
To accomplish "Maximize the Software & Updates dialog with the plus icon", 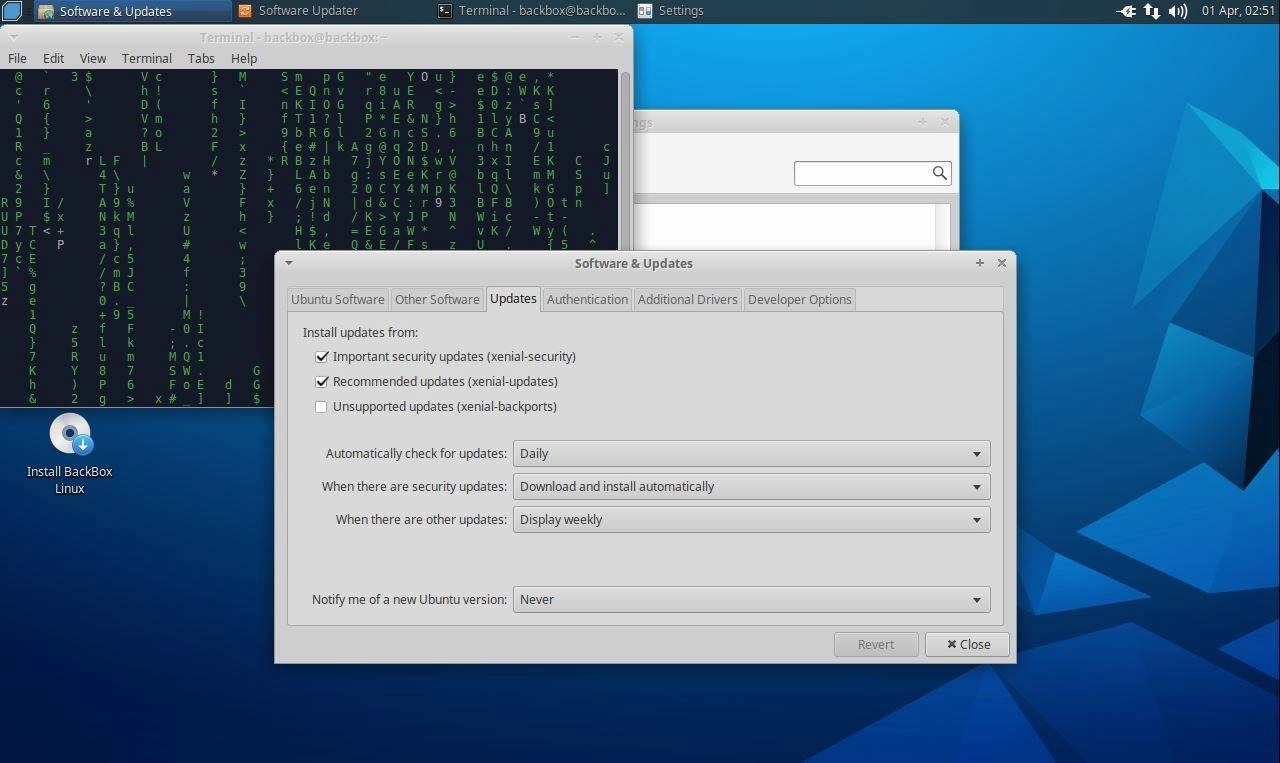I will (980, 263).
